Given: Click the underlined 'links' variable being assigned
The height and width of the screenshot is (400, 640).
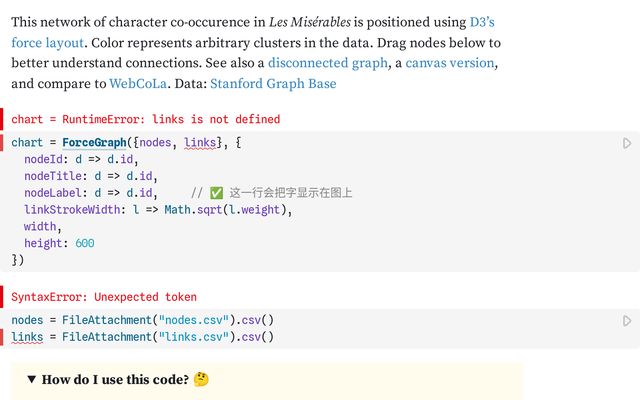Looking at the screenshot, I should 27,337.
